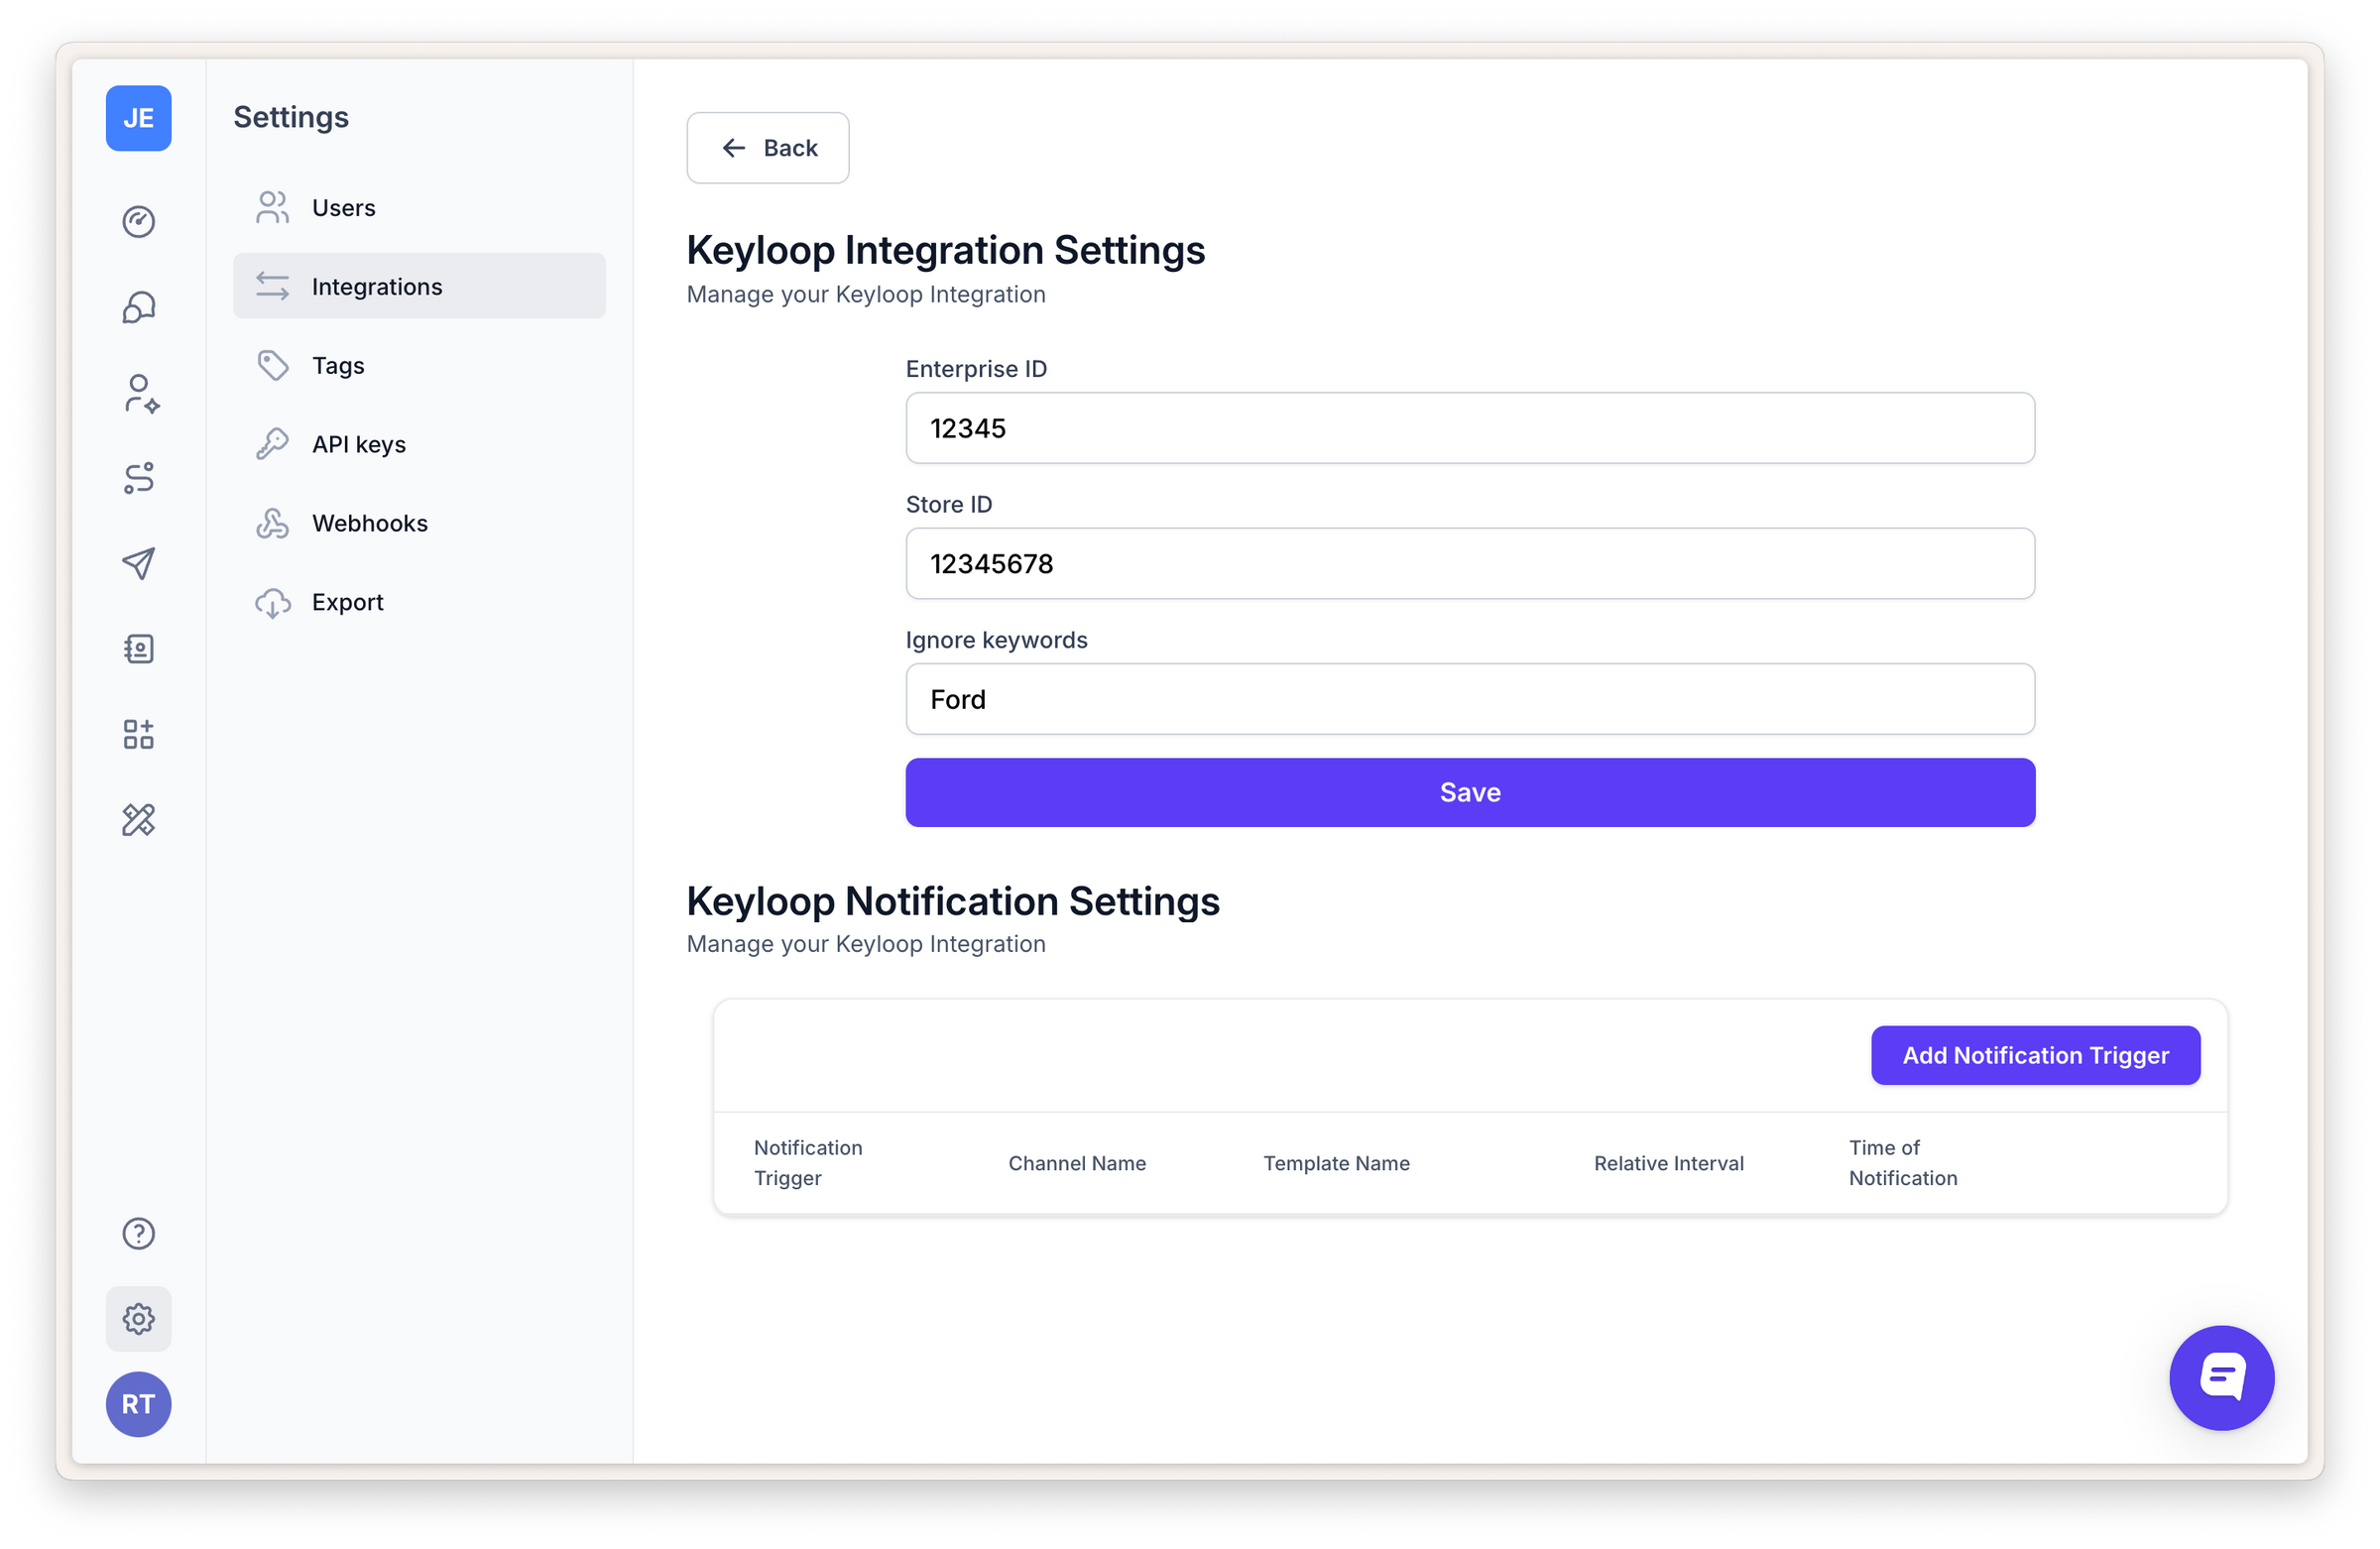Open the Users settings section
This screenshot has height=1549, width=2380.
click(x=343, y=207)
